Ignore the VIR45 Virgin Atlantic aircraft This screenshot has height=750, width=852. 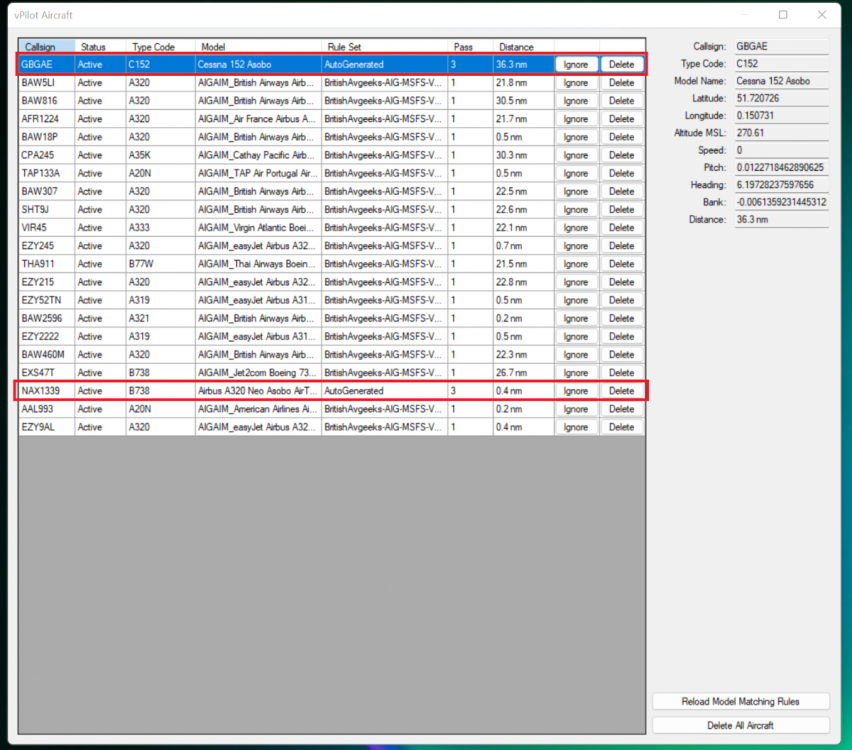coord(576,228)
